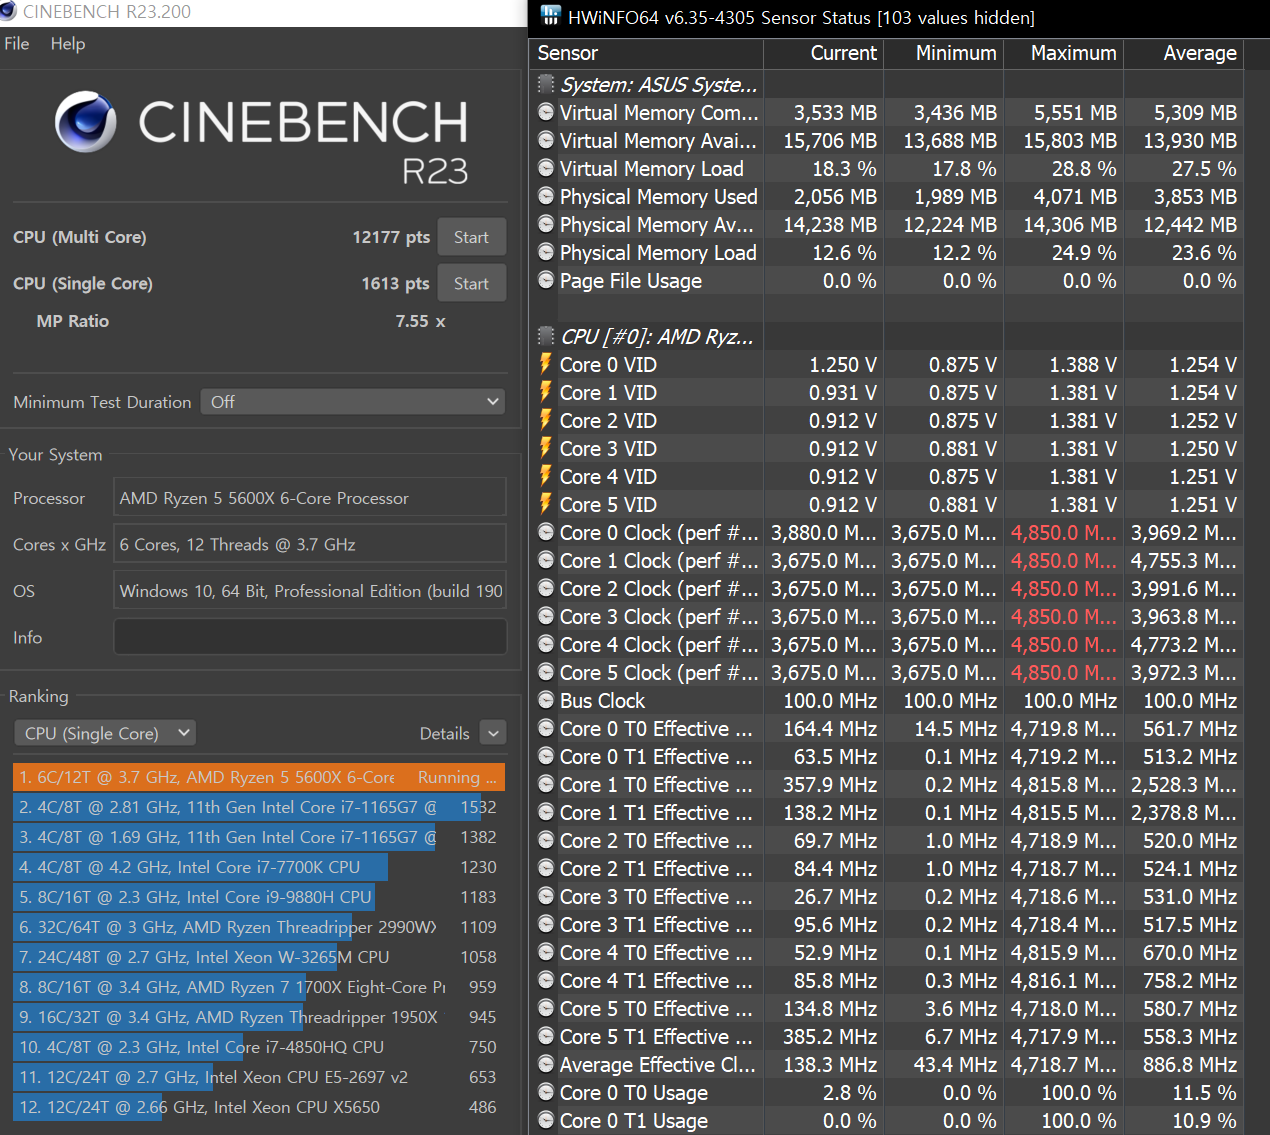Click the sensor icon for Average Effective Clock
The image size is (1270, 1135).
(546, 1064)
